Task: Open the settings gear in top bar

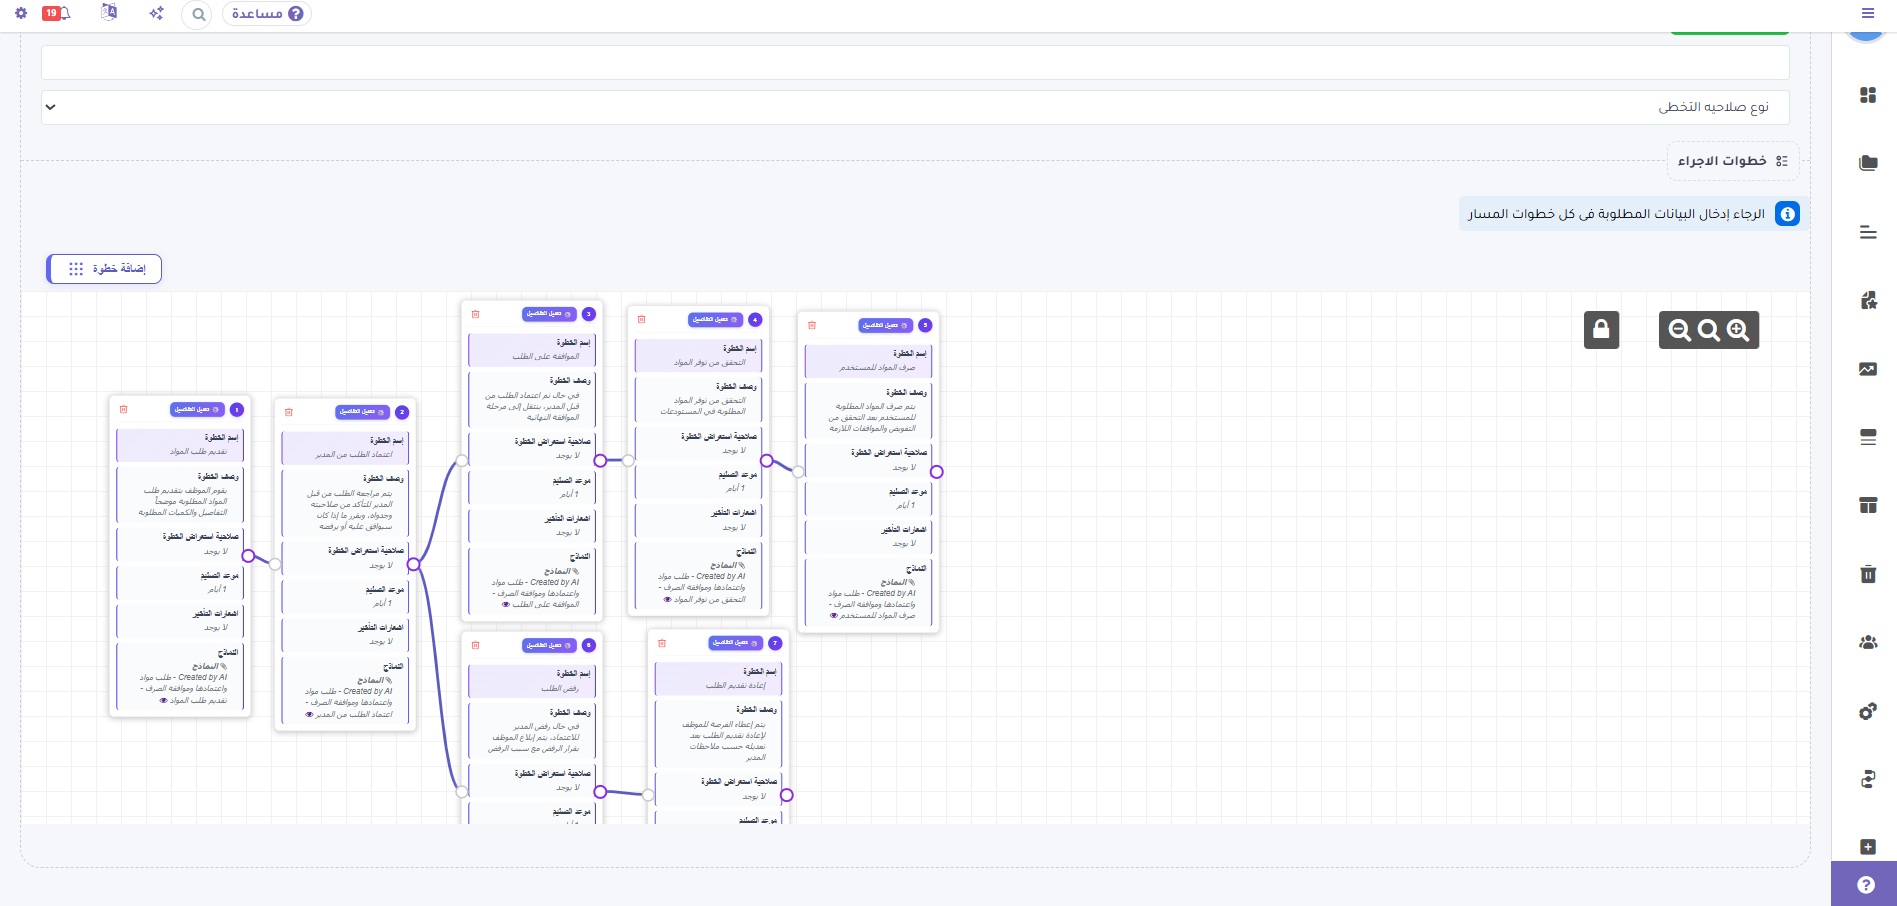Action: (x=21, y=13)
